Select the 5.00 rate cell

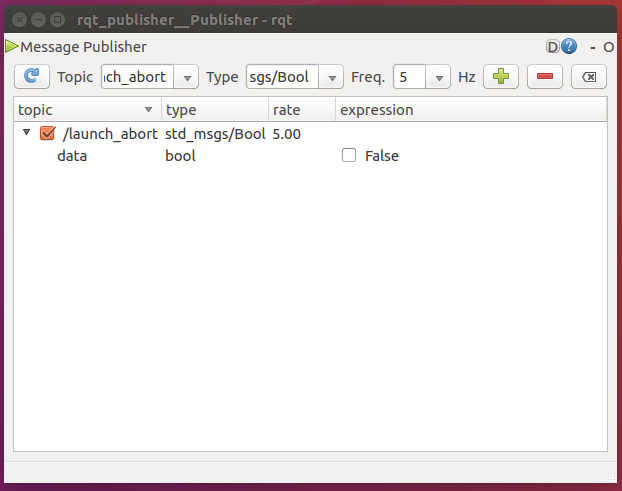coord(286,134)
